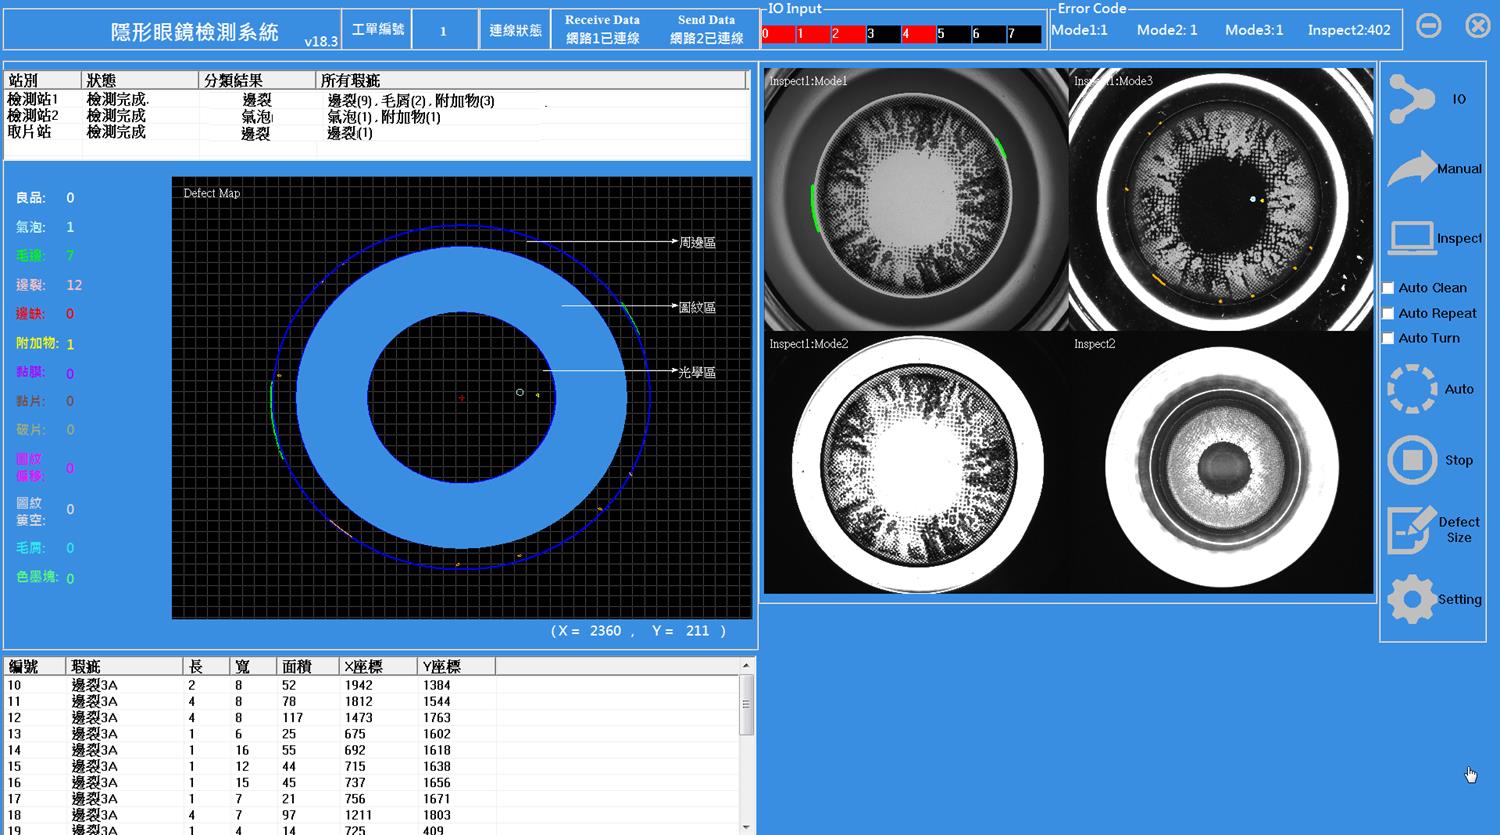Viewport: 1500px width, 835px height.
Task: Start Auto mode with the dashed-circle icon
Action: click(x=1412, y=388)
